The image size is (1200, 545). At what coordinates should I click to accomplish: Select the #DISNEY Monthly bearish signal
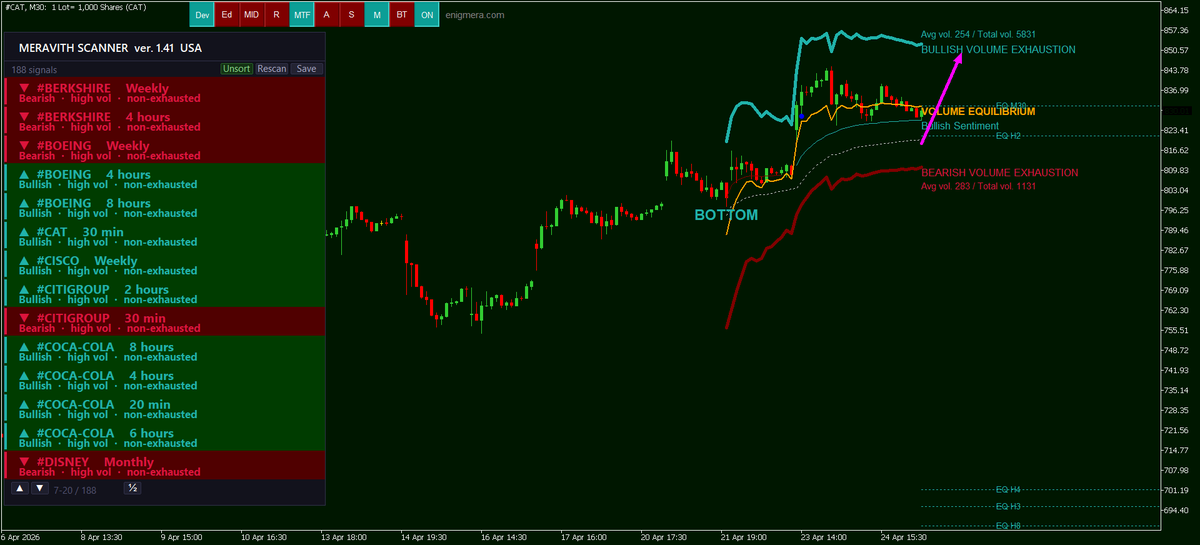tap(165, 466)
